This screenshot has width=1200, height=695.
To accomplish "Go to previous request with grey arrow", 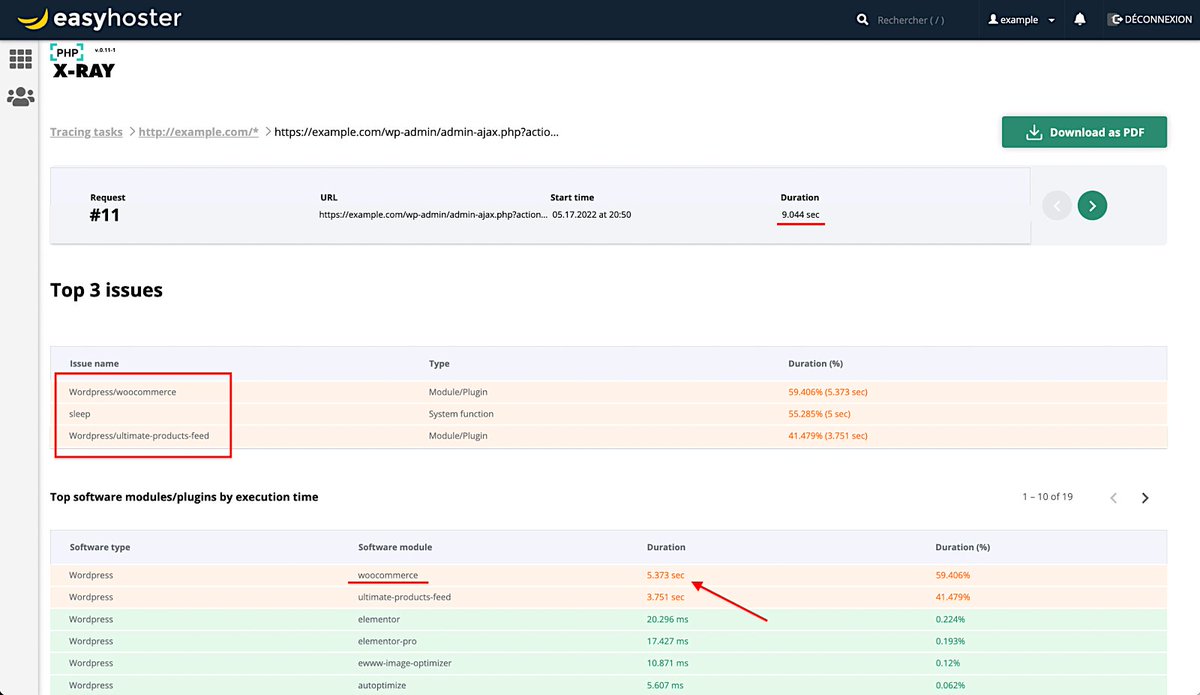I will click(x=1057, y=206).
